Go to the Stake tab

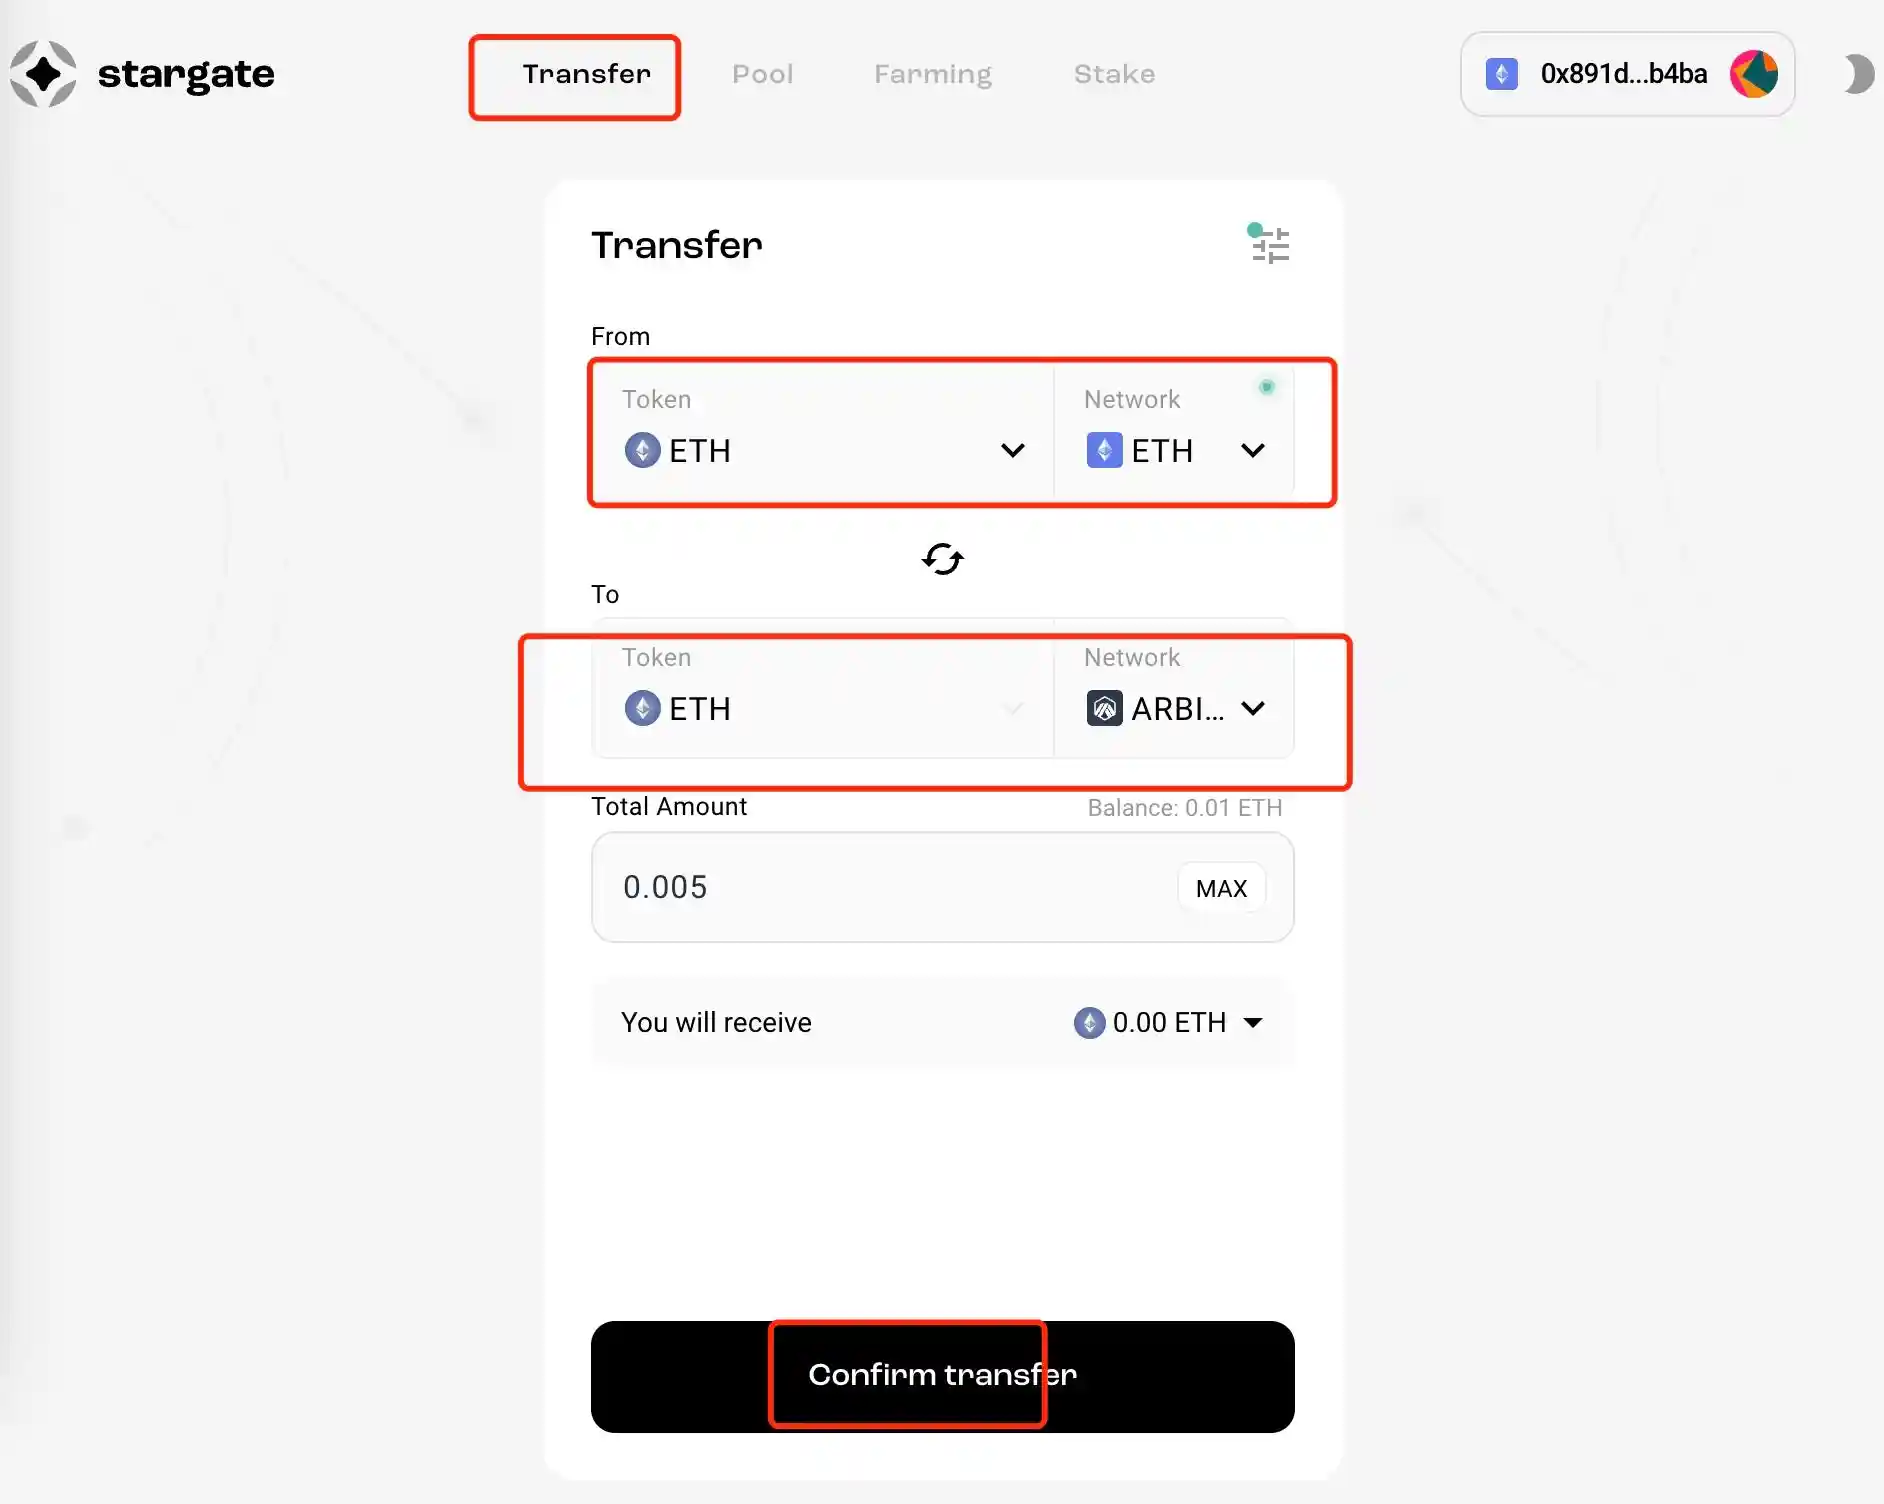click(1114, 74)
